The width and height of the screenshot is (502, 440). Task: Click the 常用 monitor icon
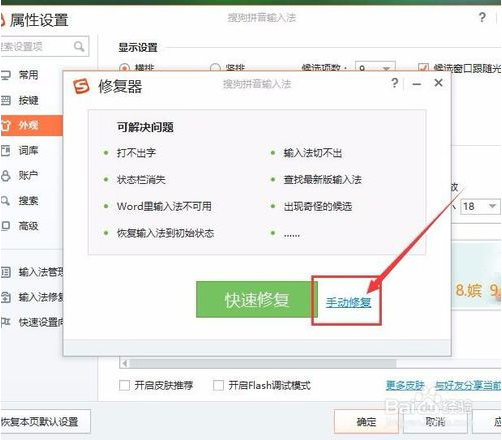click(x=6, y=75)
